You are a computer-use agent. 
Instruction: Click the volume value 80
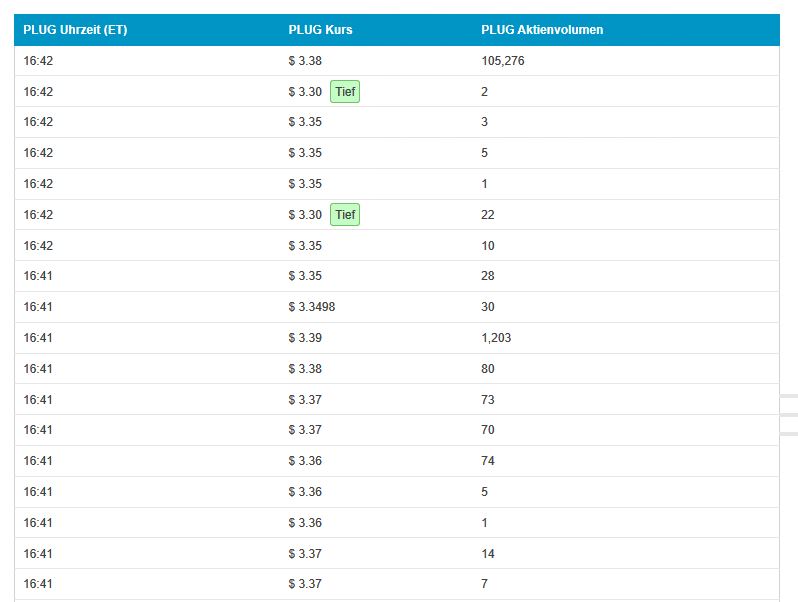(488, 368)
